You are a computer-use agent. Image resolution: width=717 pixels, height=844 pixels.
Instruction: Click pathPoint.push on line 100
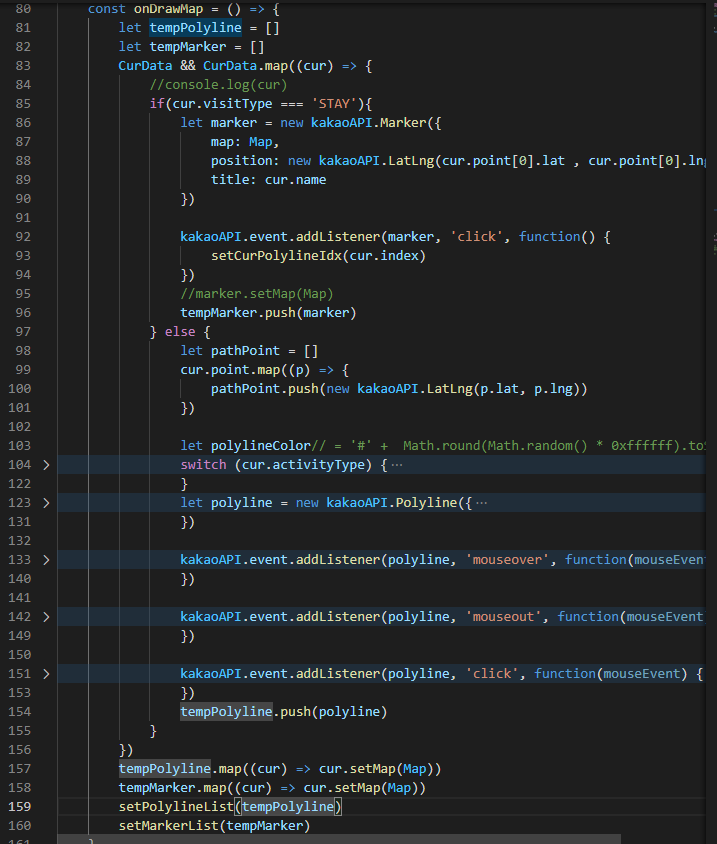click(264, 389)
